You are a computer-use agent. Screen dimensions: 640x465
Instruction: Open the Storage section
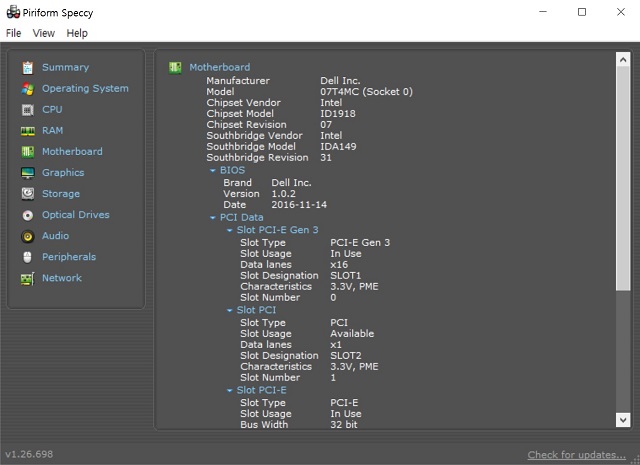pyautogui.click(x=61, y=194)
